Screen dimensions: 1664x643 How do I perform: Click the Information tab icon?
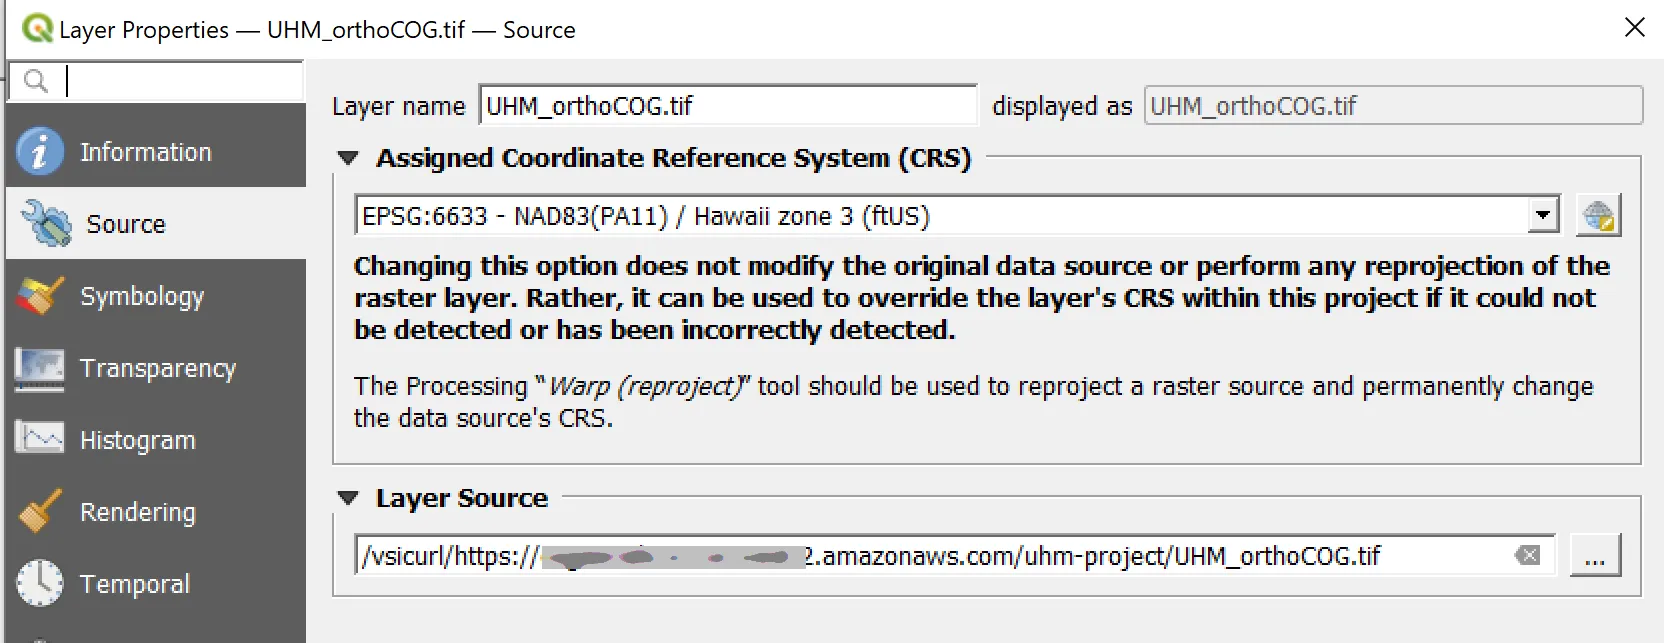click(40, 152)
